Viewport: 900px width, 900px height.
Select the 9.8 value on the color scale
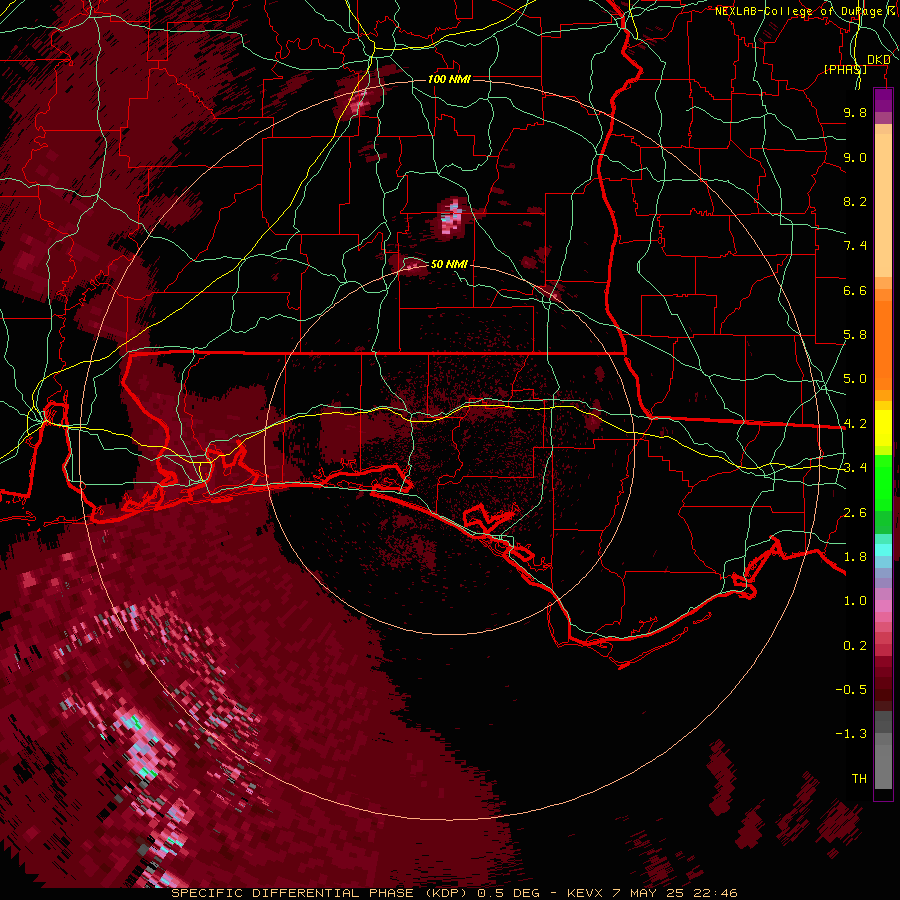(855, 112)
